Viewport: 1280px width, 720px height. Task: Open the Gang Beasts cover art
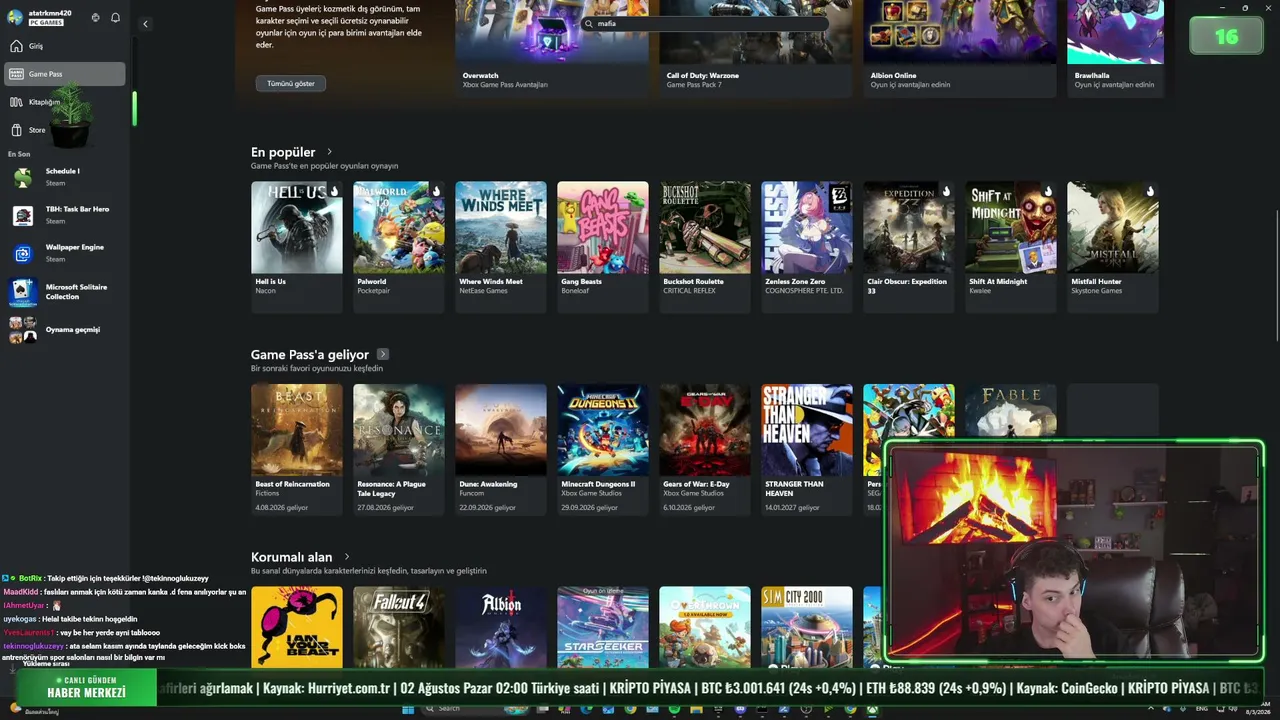coord(603,227)
